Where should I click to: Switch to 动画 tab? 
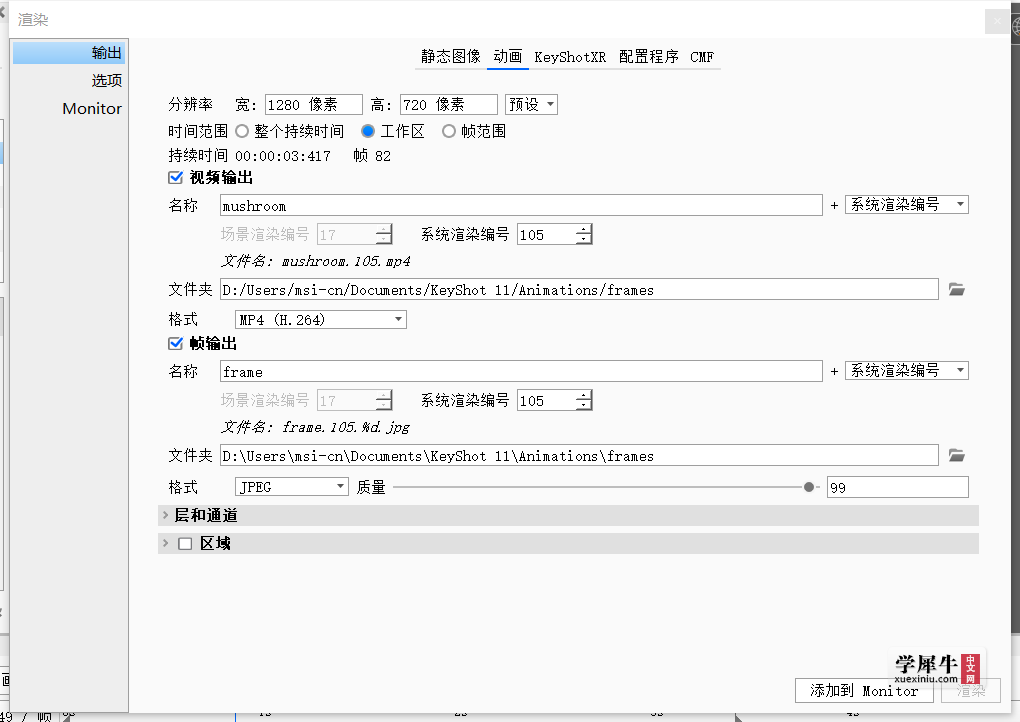click(507, 57)
